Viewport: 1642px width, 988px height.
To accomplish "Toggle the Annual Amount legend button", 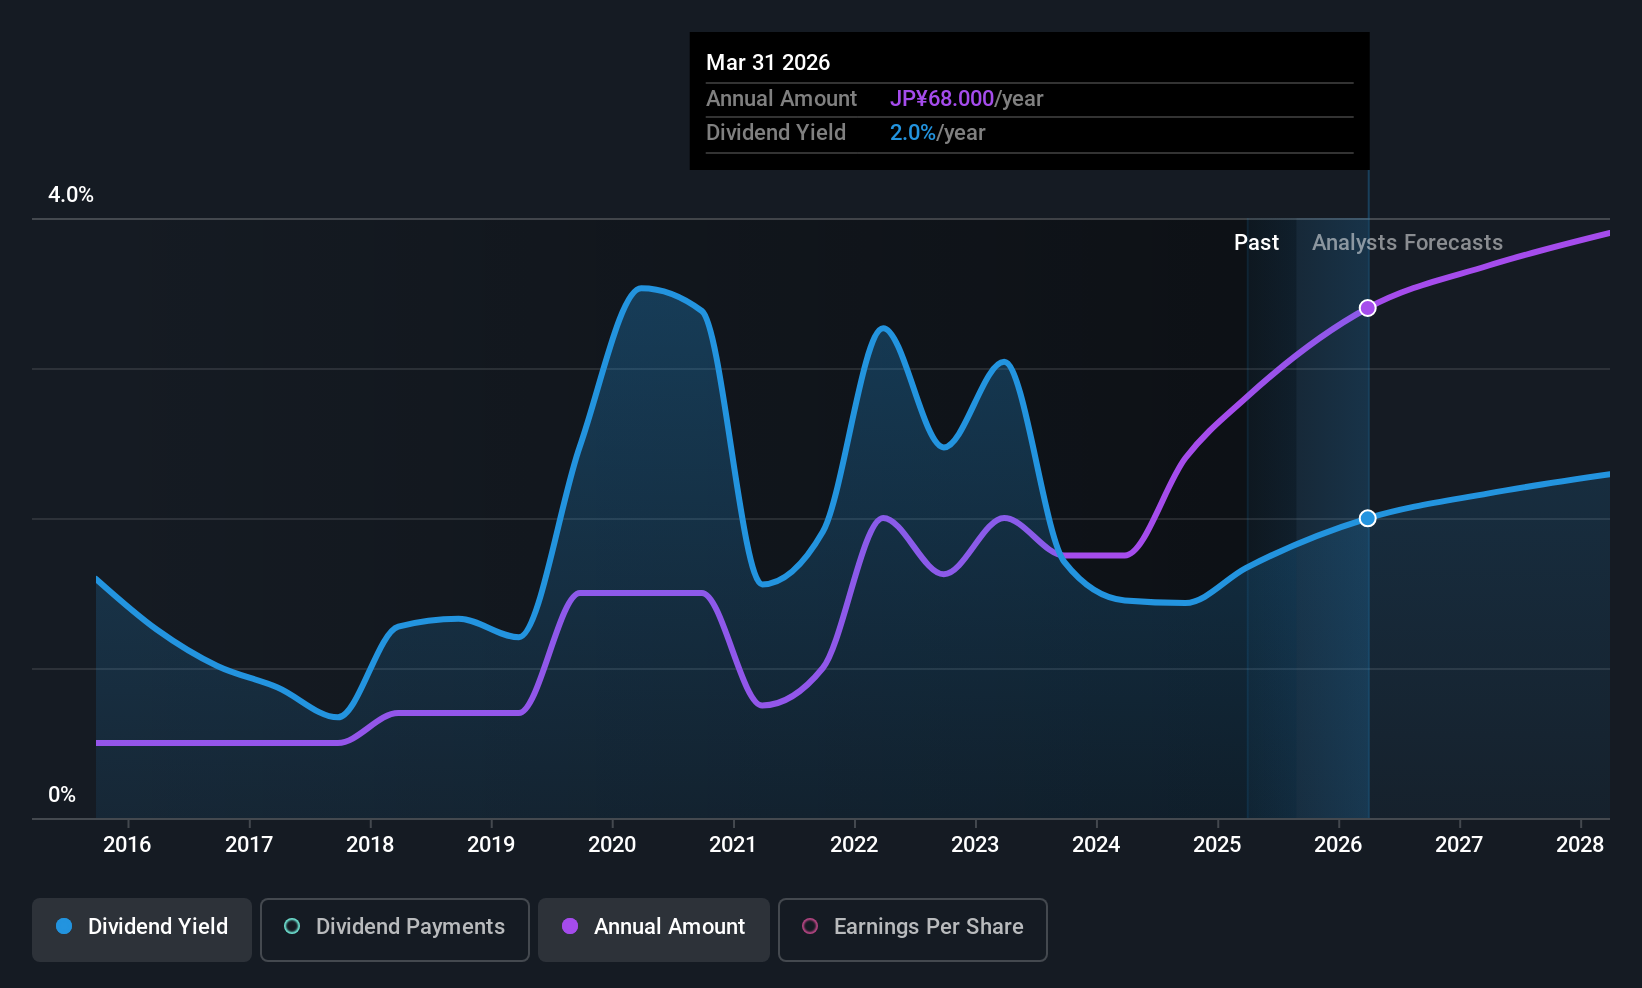I will [654, 929].
